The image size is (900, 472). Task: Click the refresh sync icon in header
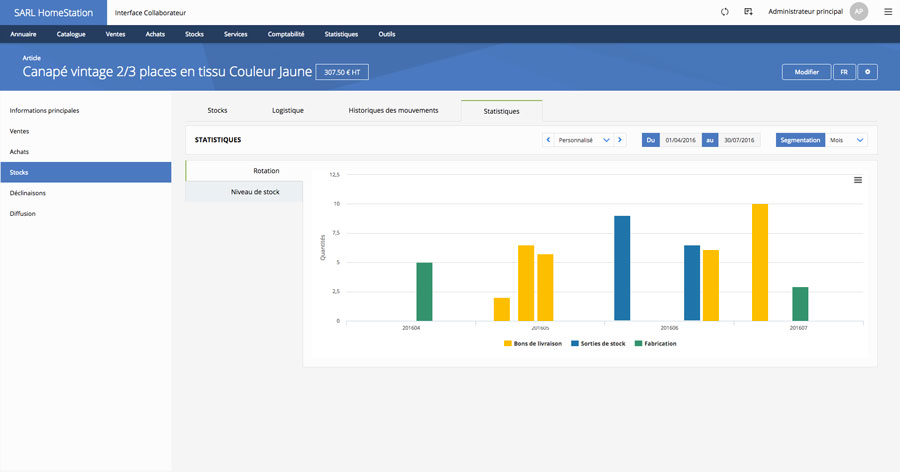coord(724,11)
